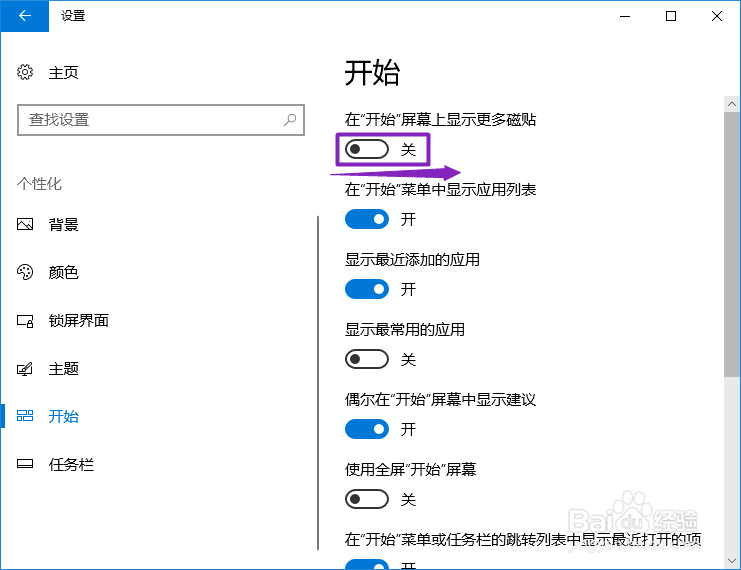Click the search magnifier icon

tap(290, 120)
